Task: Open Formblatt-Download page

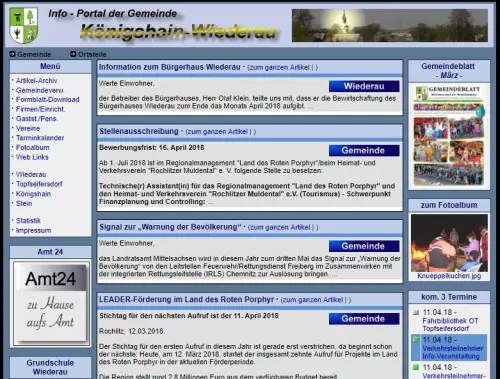Action: pos(48,100)
